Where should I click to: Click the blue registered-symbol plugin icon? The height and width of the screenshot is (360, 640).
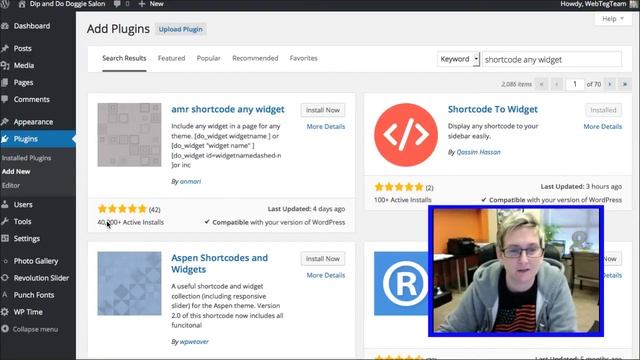[401, 283]
